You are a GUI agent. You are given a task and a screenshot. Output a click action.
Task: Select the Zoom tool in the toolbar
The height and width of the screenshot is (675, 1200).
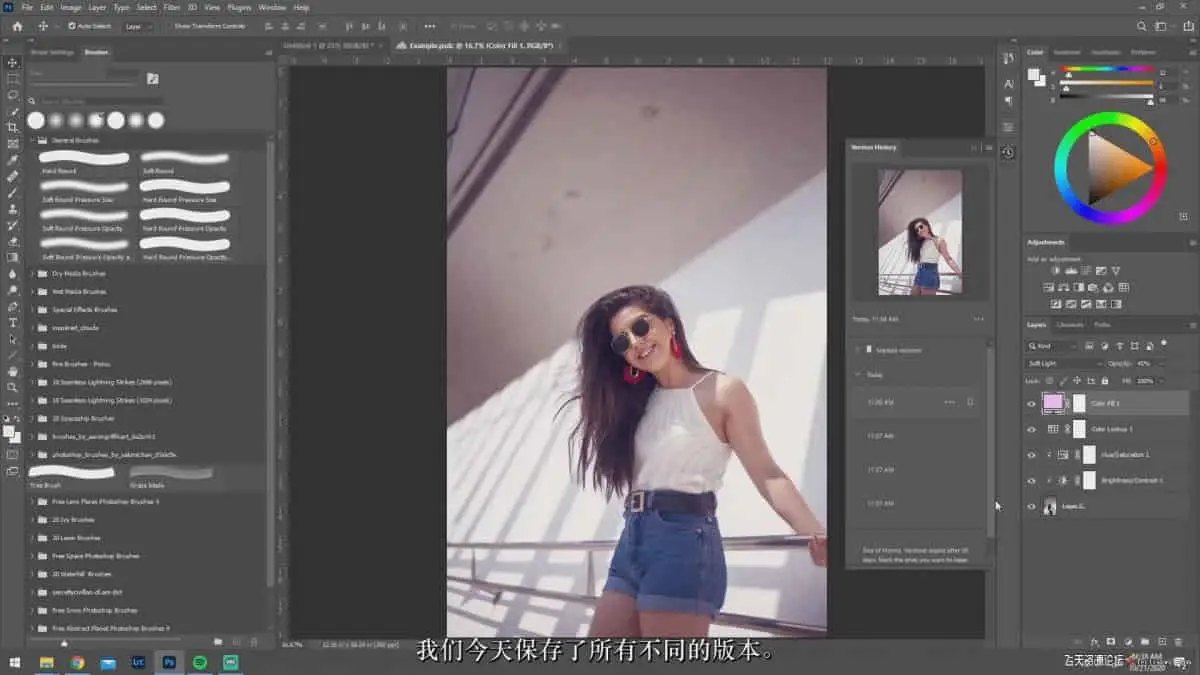point(13,387)
